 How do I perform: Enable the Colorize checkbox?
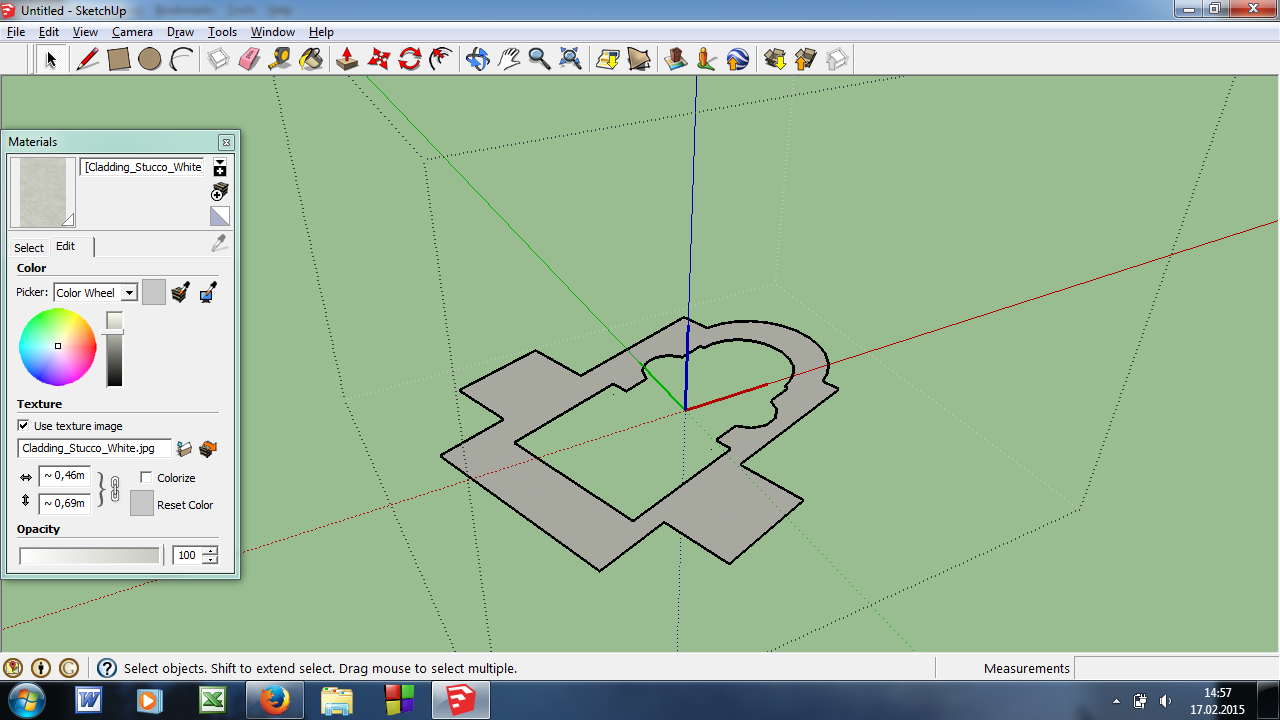[x=146, y=478]
